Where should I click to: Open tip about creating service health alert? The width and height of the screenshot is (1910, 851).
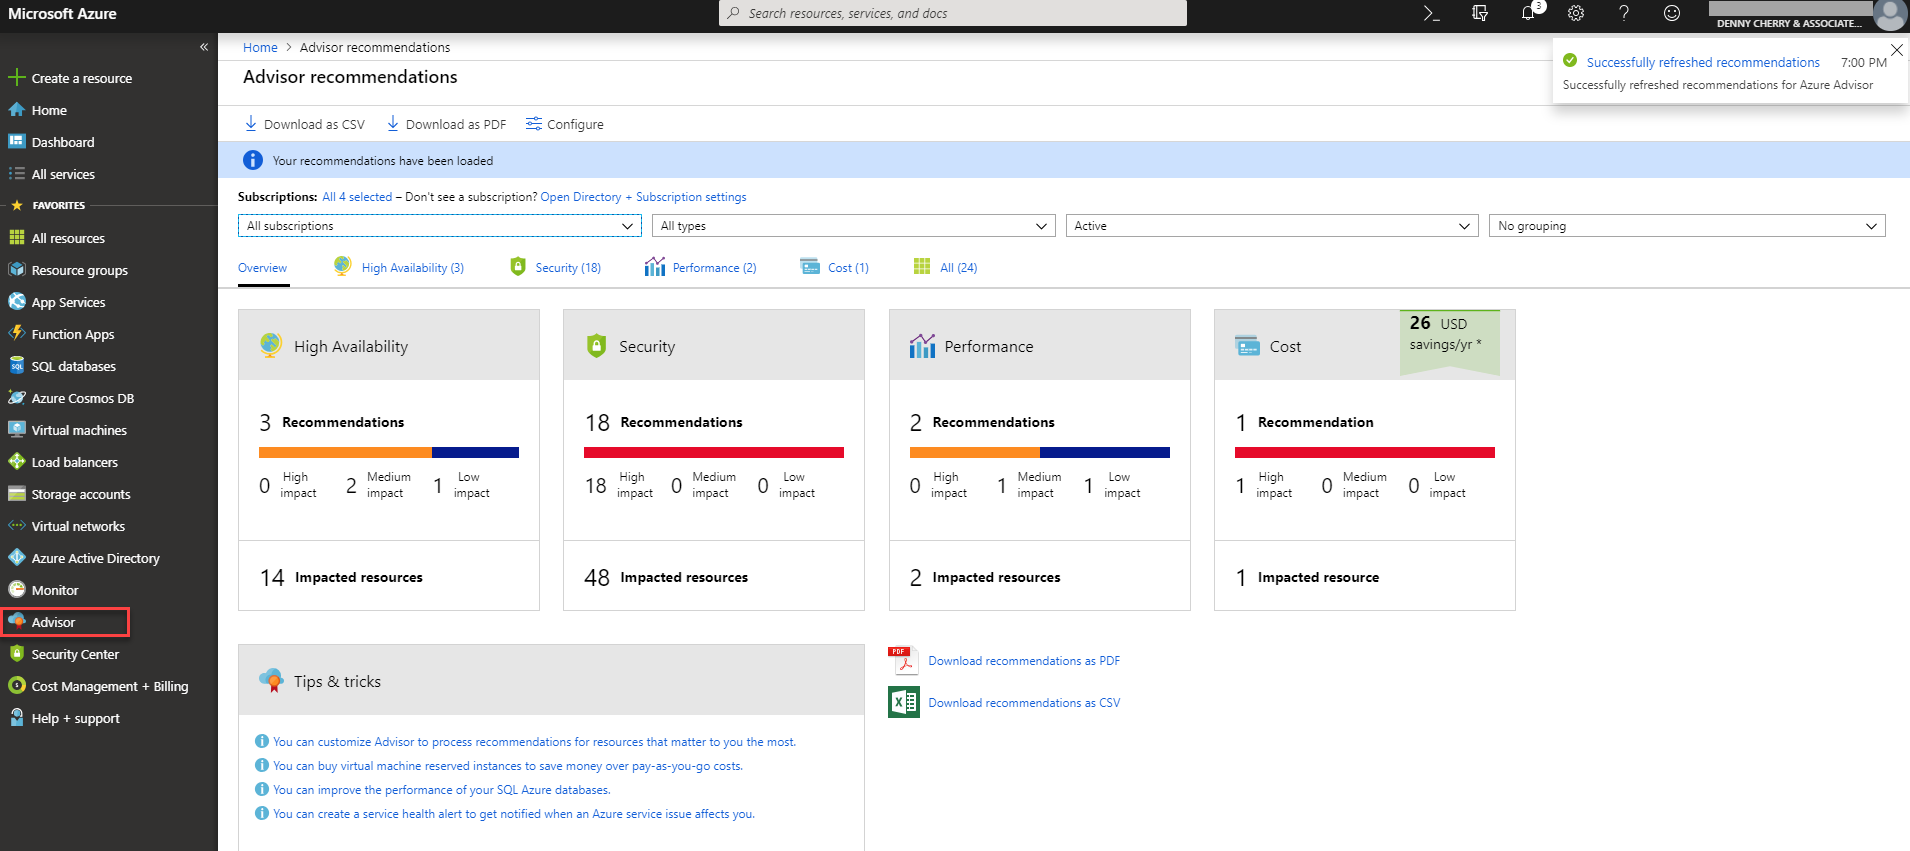pyautogui.click(x=514, y=814)
